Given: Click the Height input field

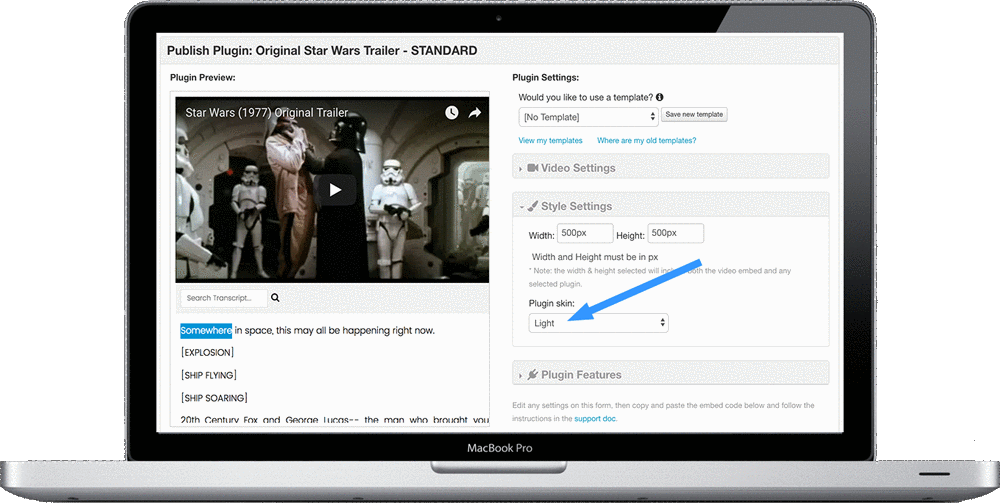Looking at the screenshot, I should tap(675, 233).
